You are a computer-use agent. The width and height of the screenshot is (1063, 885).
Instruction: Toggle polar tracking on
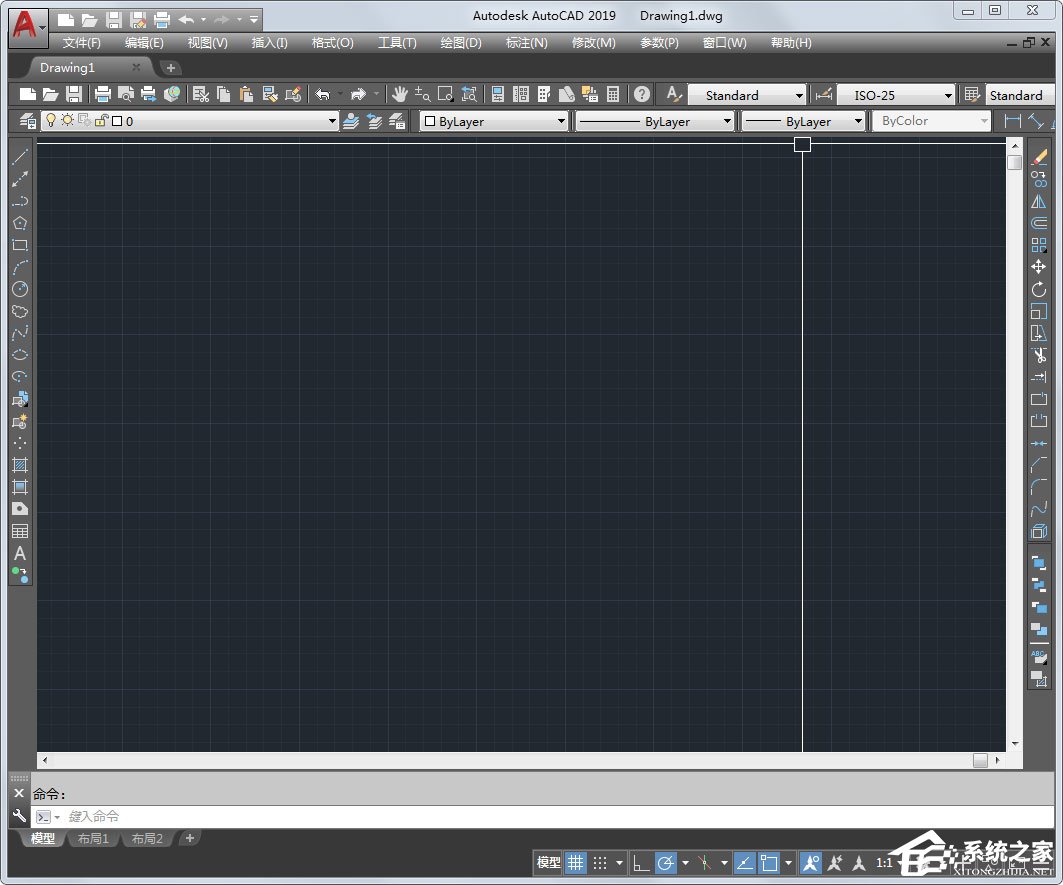point(666,862)
